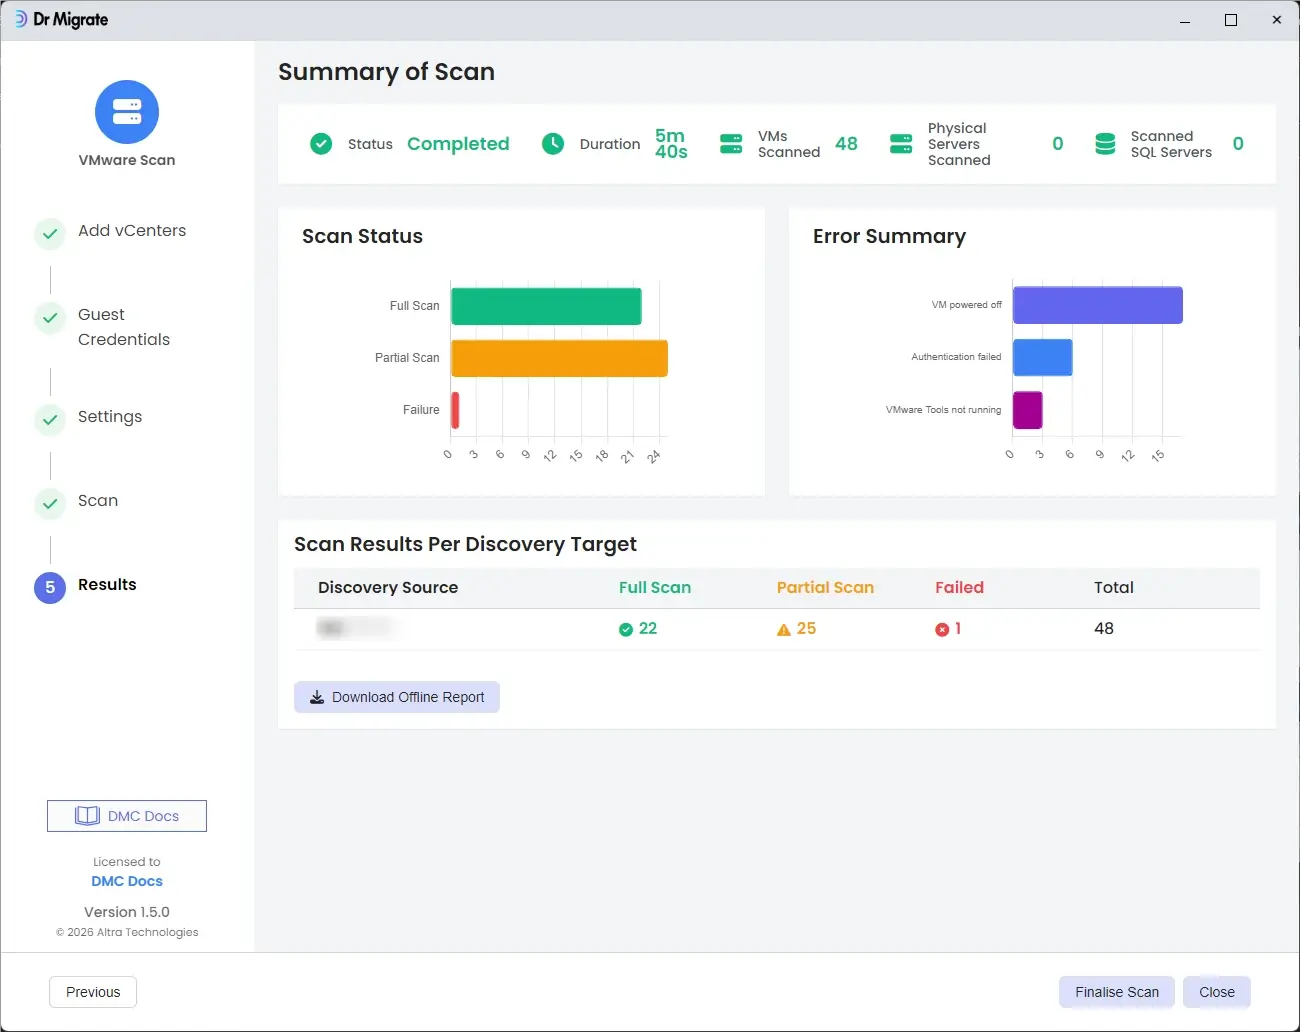The width and height of the screenshot is (1300, 1032).
Task: Click the Scanned SQL Servers value 0
Action: (1238, 144)
